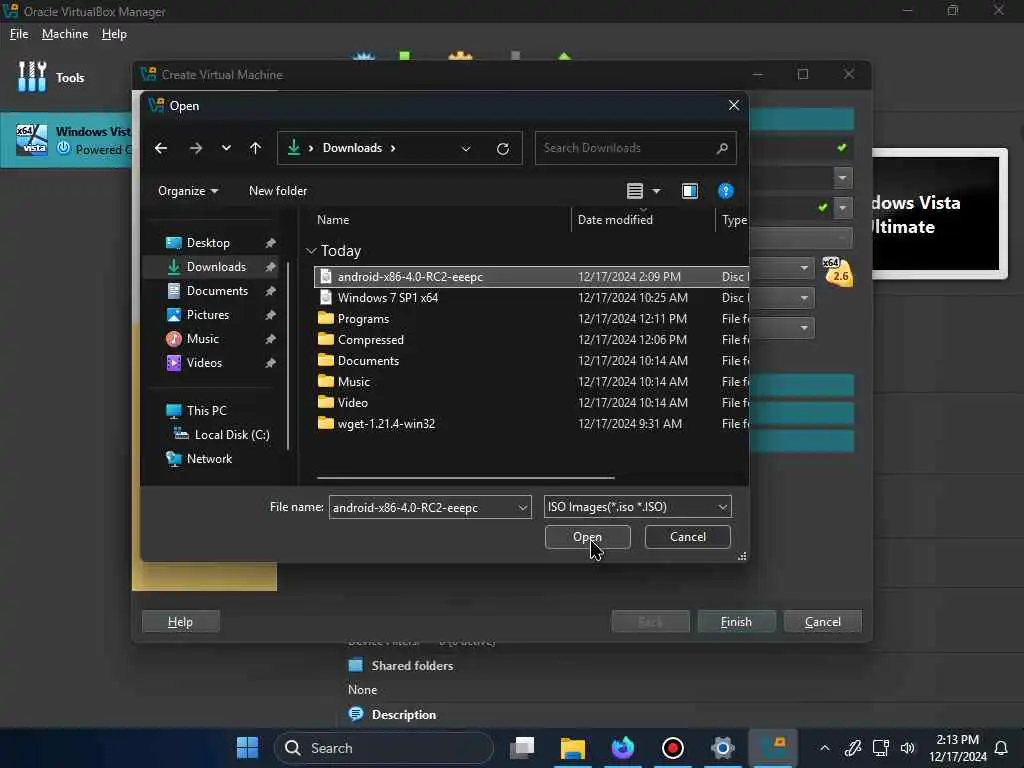Click the blue help icon in Open dialog

pyautogui.click(x=726, y=191)
